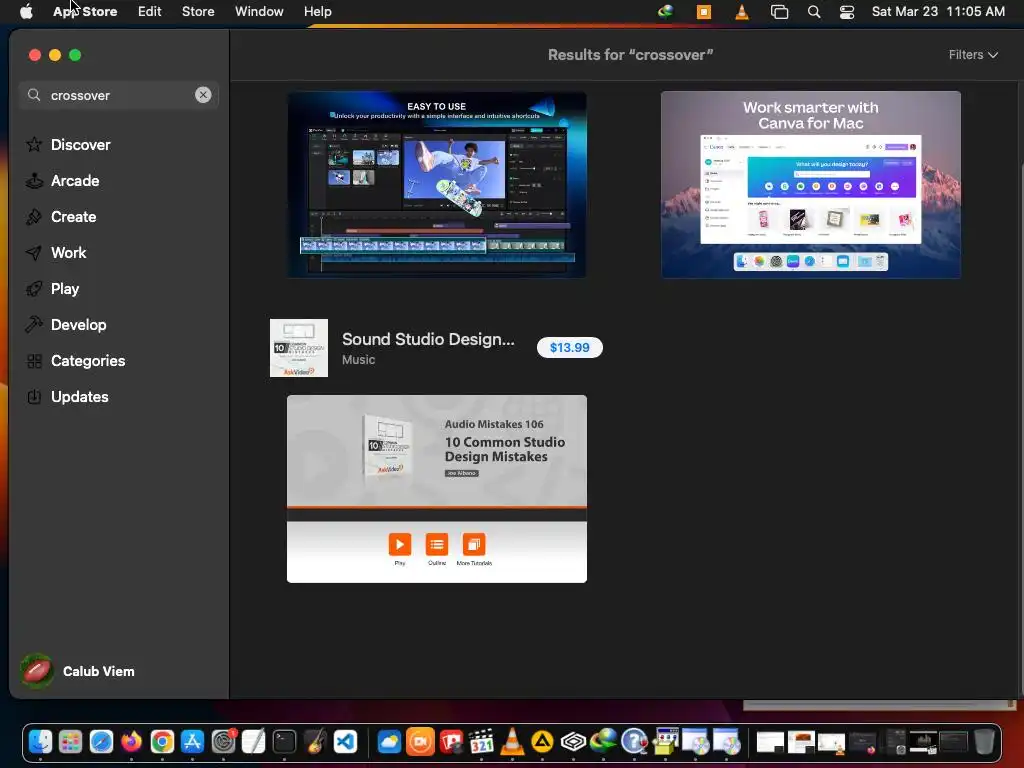
Task: View the Canva for Mac screenshot
Action: click(x=810, y=185)
